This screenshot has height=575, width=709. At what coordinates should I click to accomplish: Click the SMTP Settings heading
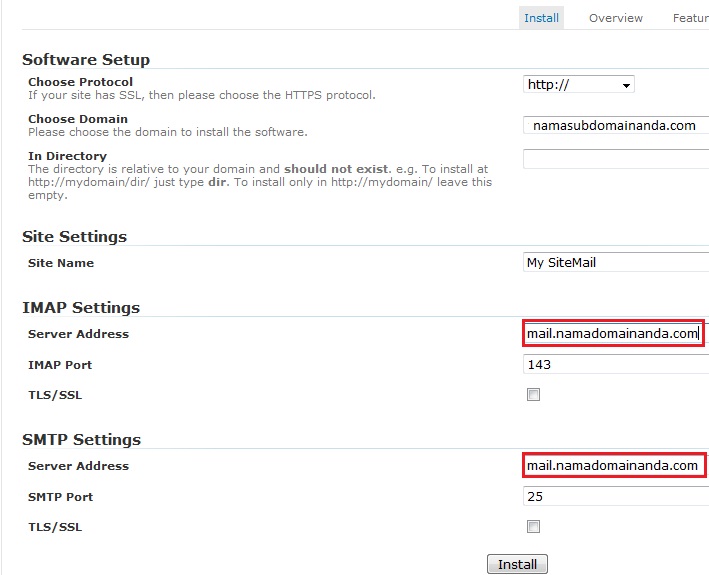point(81,440)
